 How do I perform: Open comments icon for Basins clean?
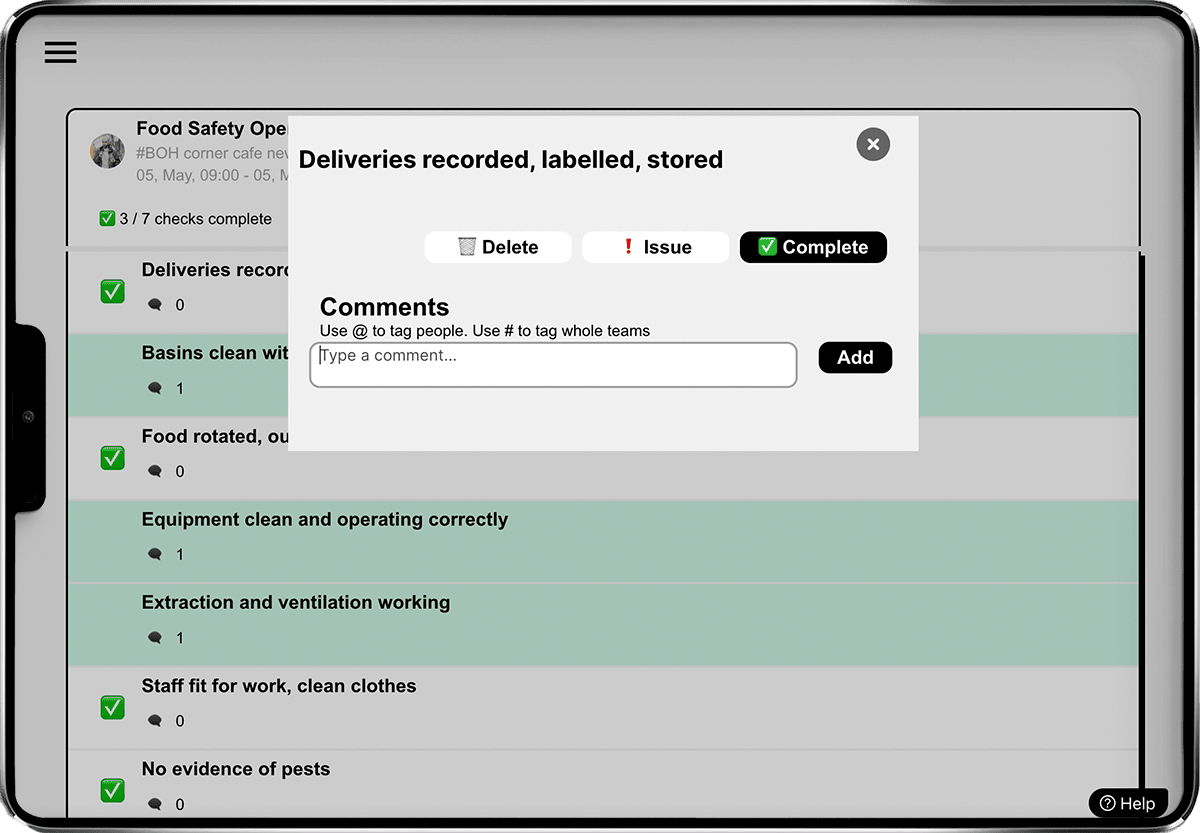[x=155, y=388]
